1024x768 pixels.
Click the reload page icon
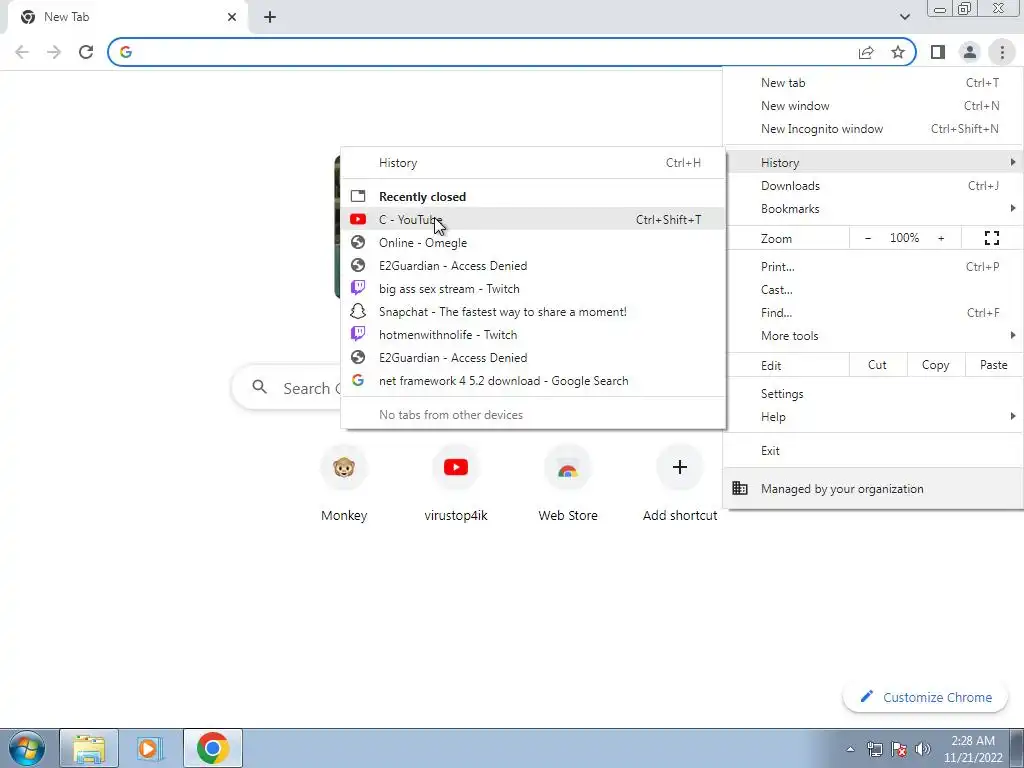(x=86, y=52)
